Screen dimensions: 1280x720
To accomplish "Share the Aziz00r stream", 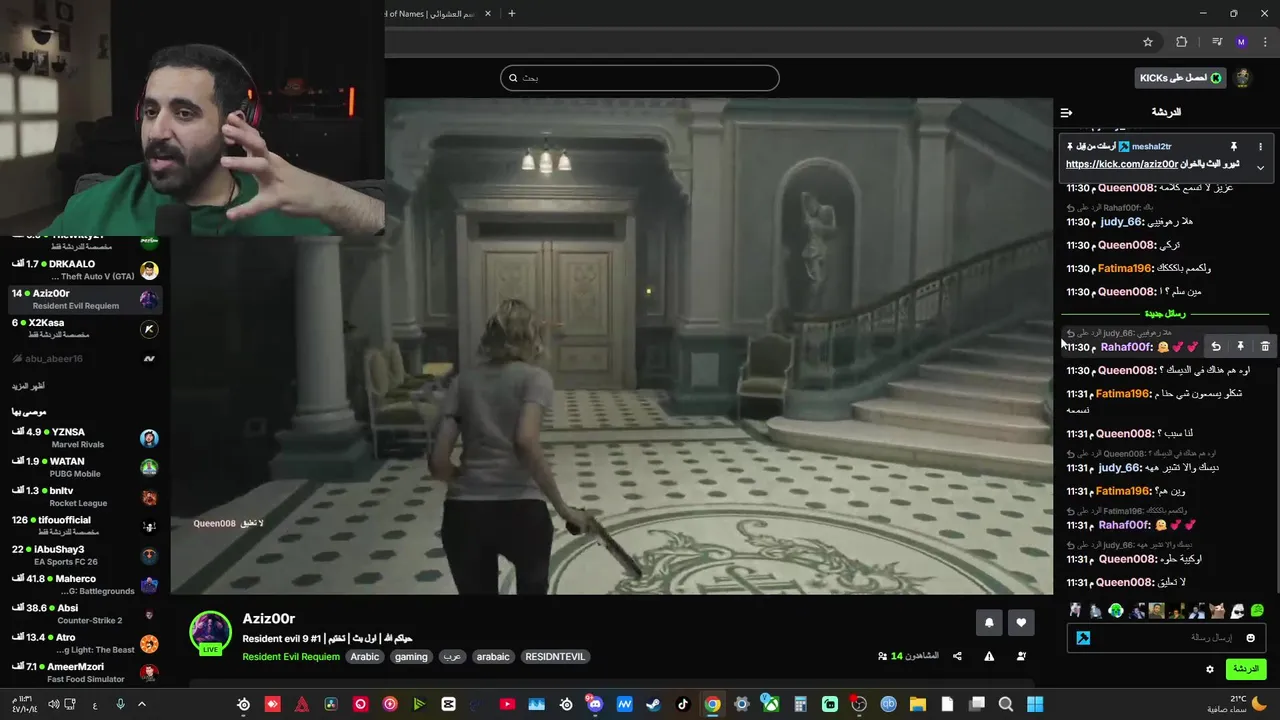I will 957,656.
